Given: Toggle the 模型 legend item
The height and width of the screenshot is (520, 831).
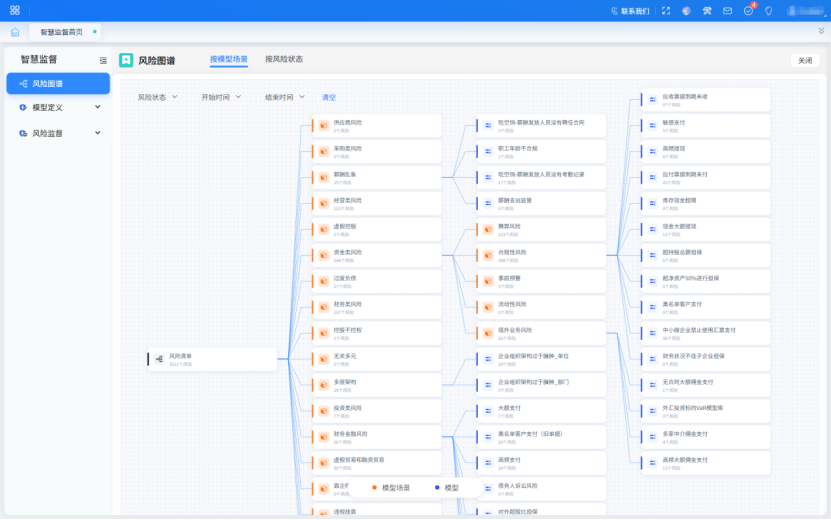Looking at the screenshot, I should click(x=447, y=488).
